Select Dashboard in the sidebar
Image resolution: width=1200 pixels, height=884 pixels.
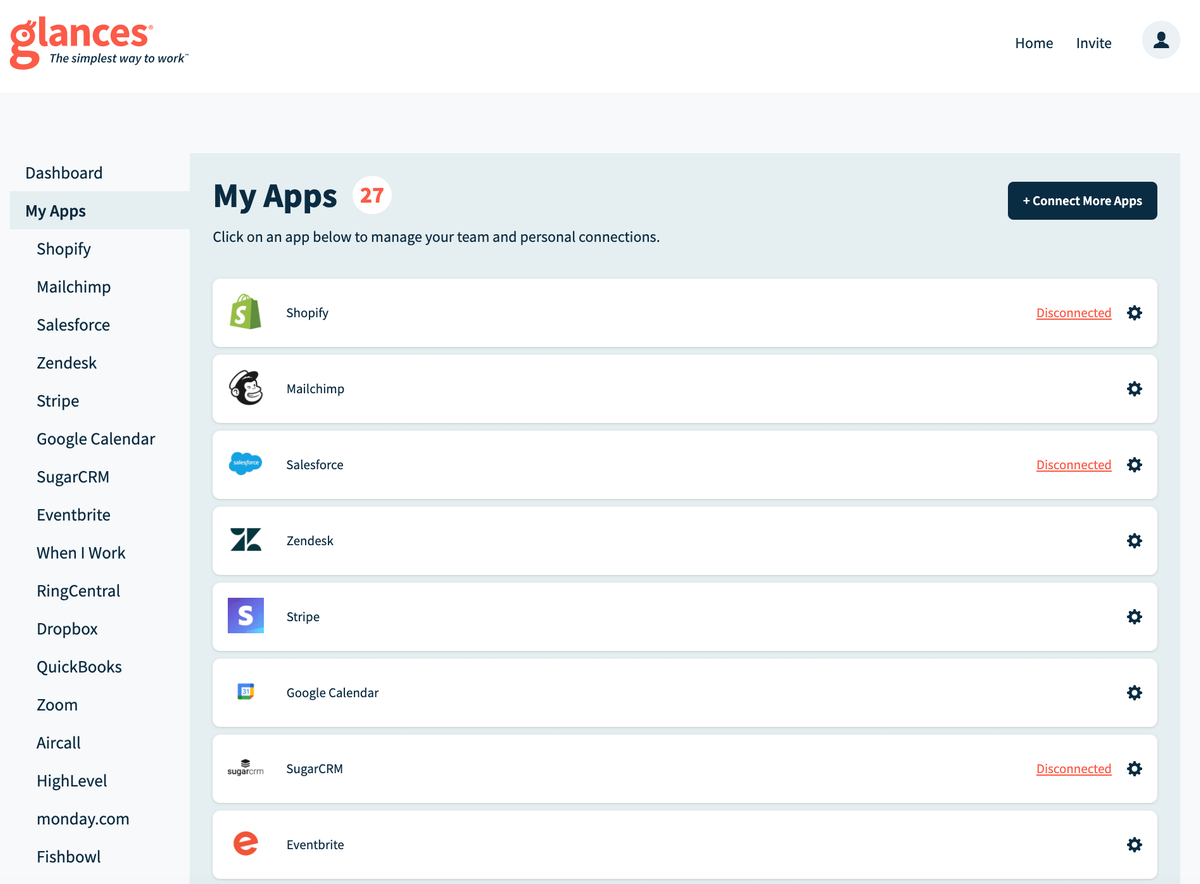(64, 173)
